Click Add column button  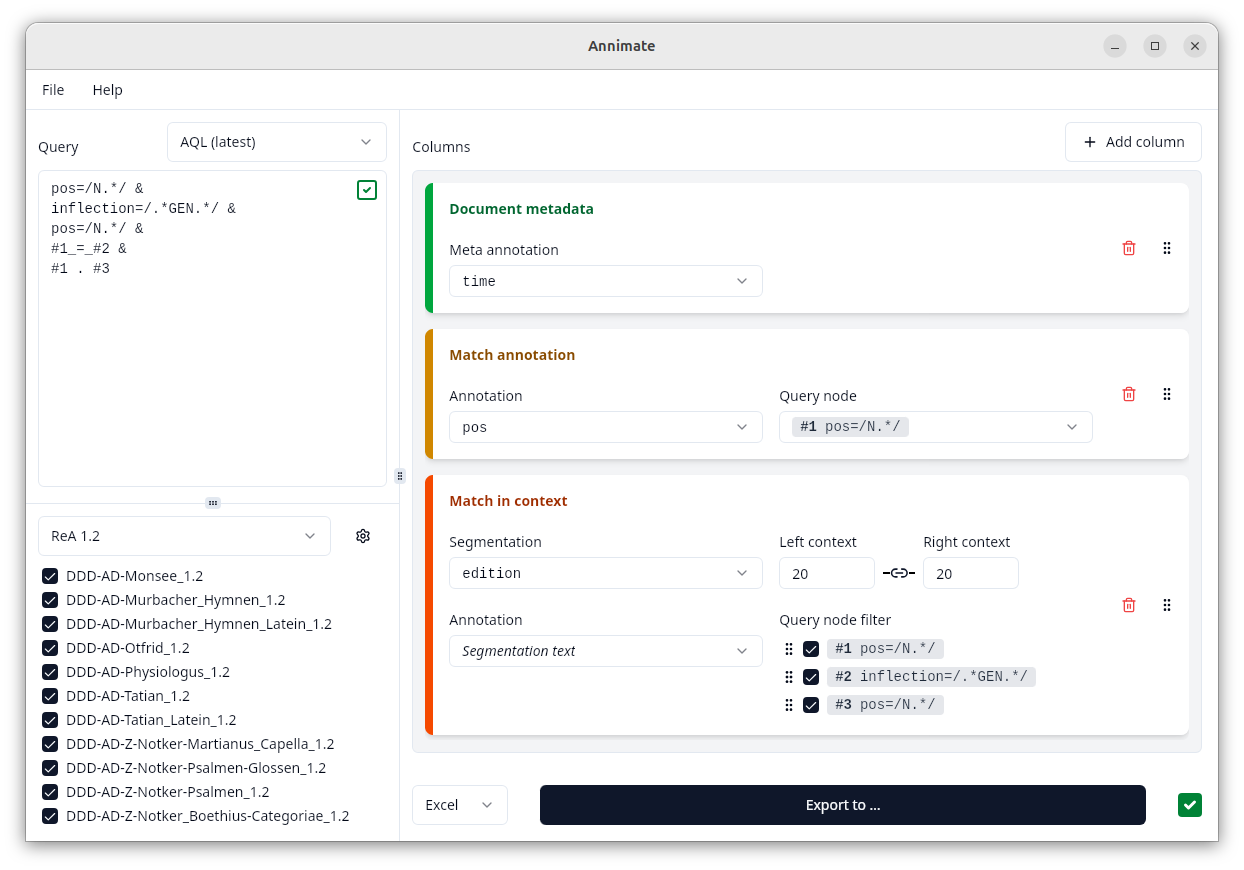pyautogui.click(x=1133, y=142)
